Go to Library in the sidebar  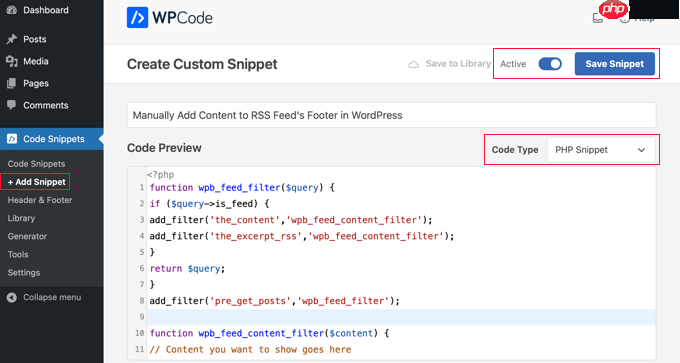pyautogui.click(x=21, y=218)
